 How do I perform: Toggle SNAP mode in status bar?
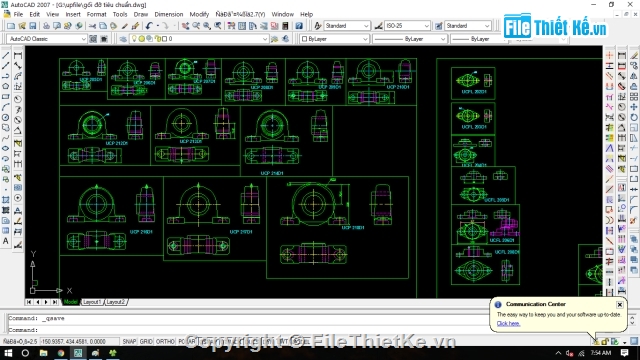129,341
